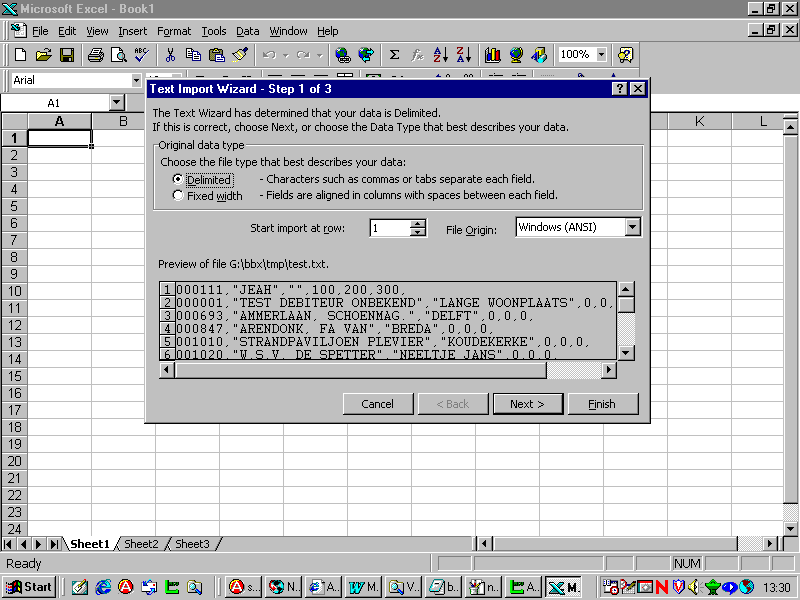Screen dimensions: 800x600
Task: Open the Chart Wizard icon
Action: click(x=492, y=55)
